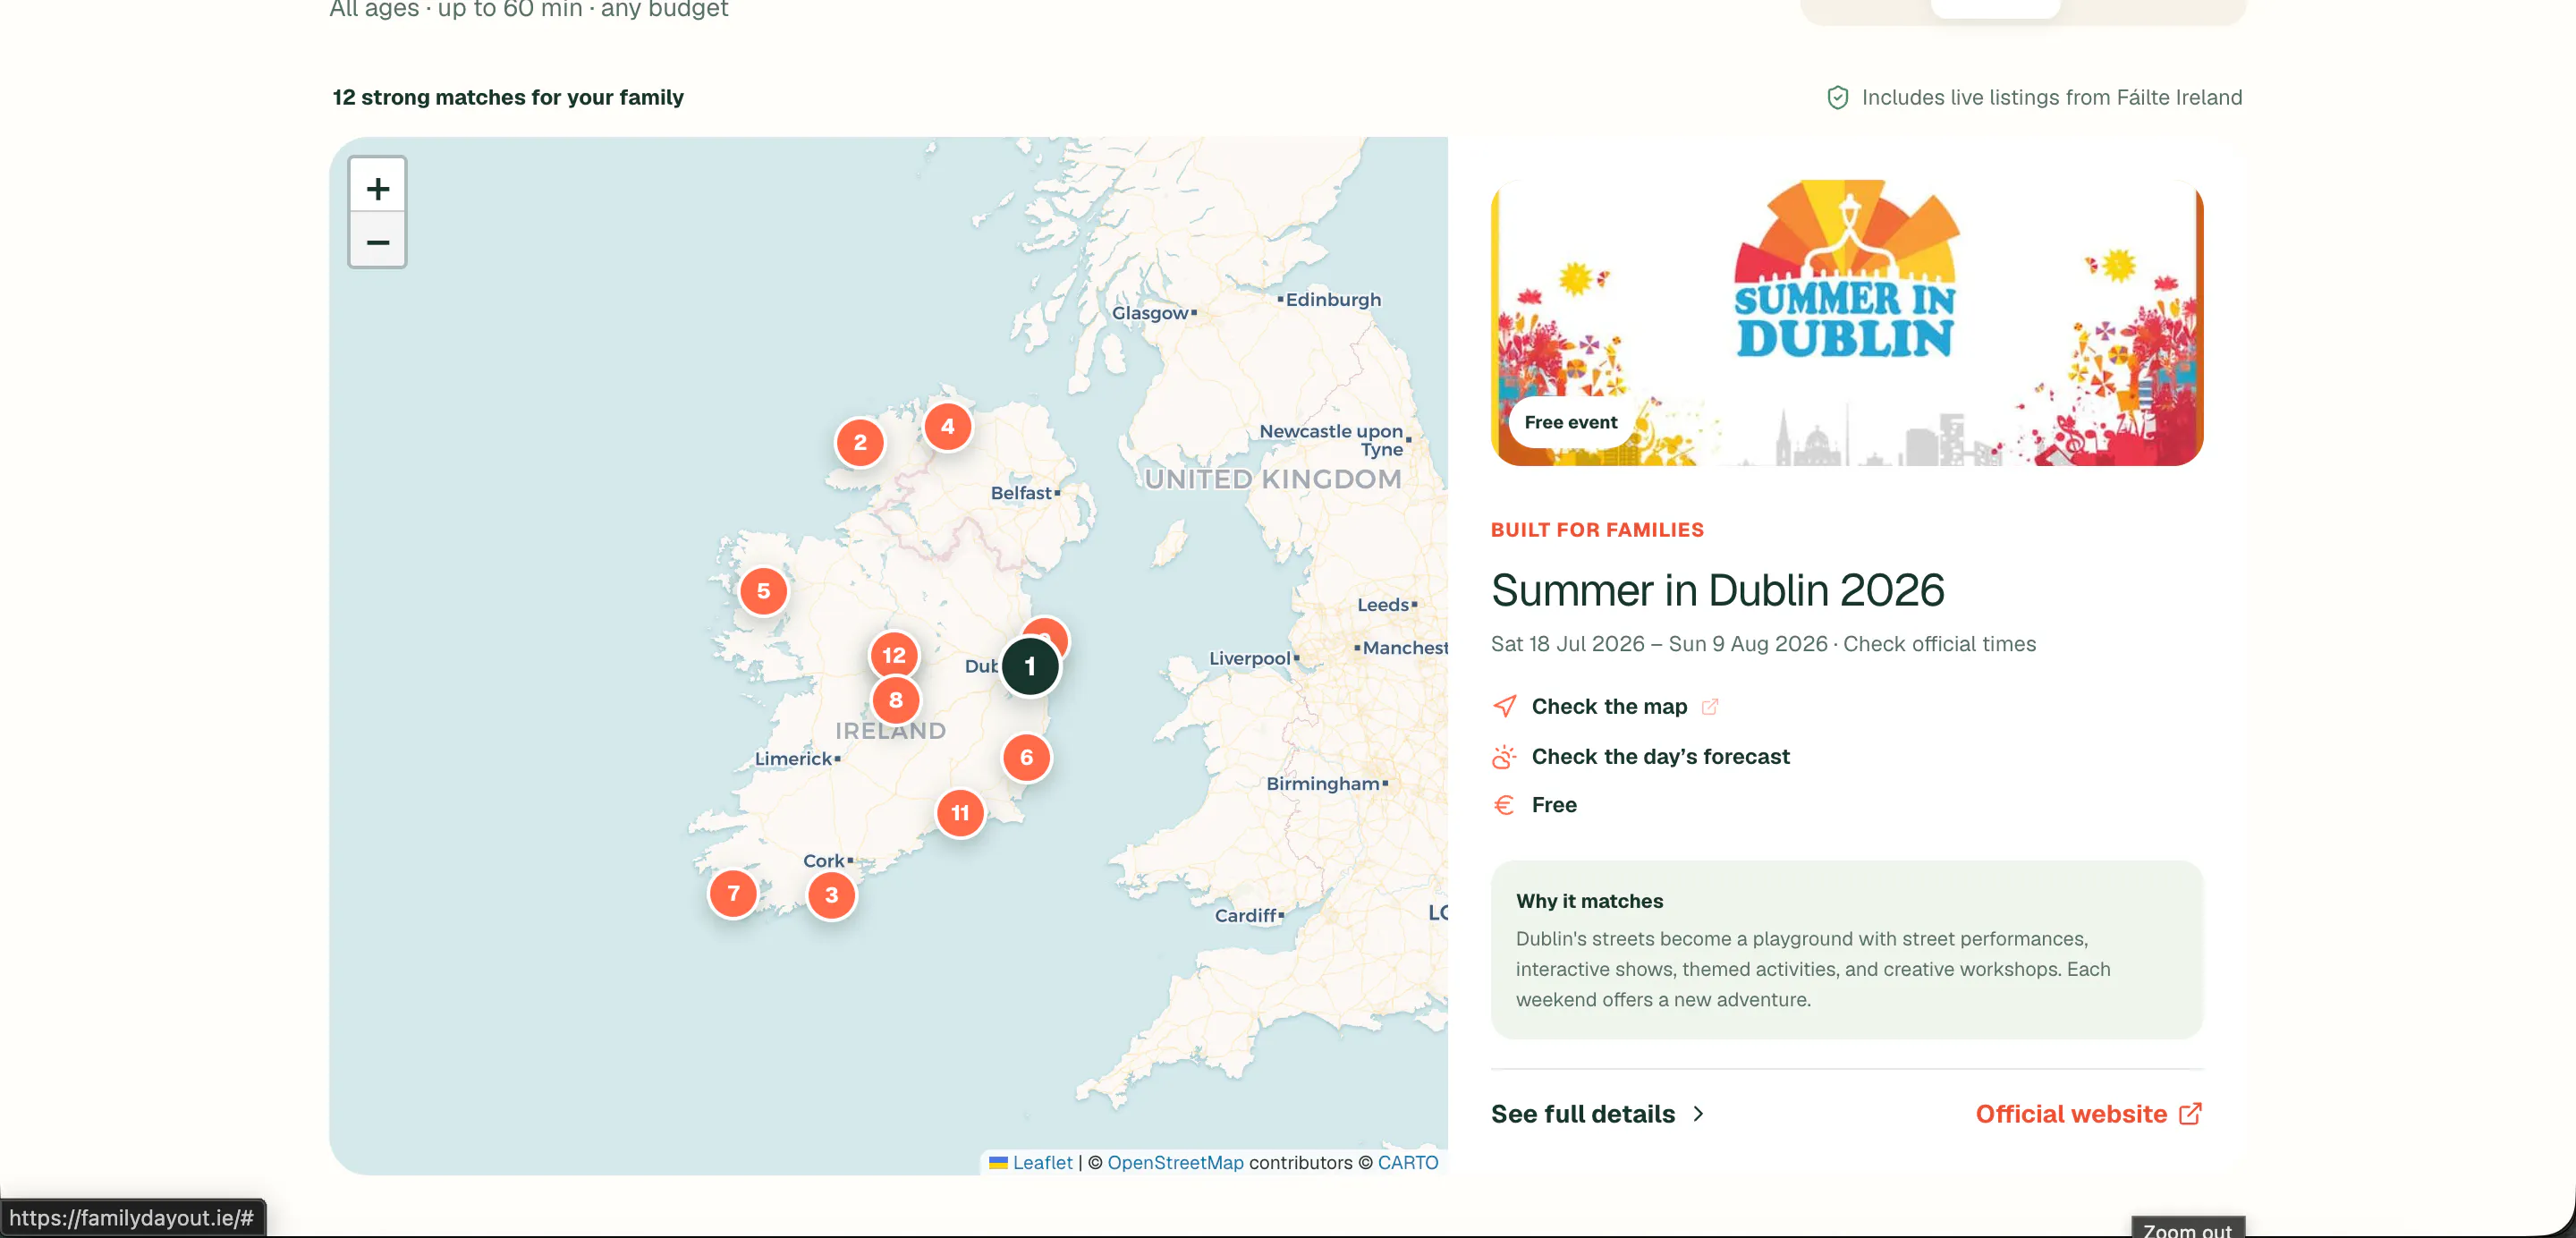Select map marker number 12
This screenshot has width=2576, height=1238.
click(x=893, y=655)
